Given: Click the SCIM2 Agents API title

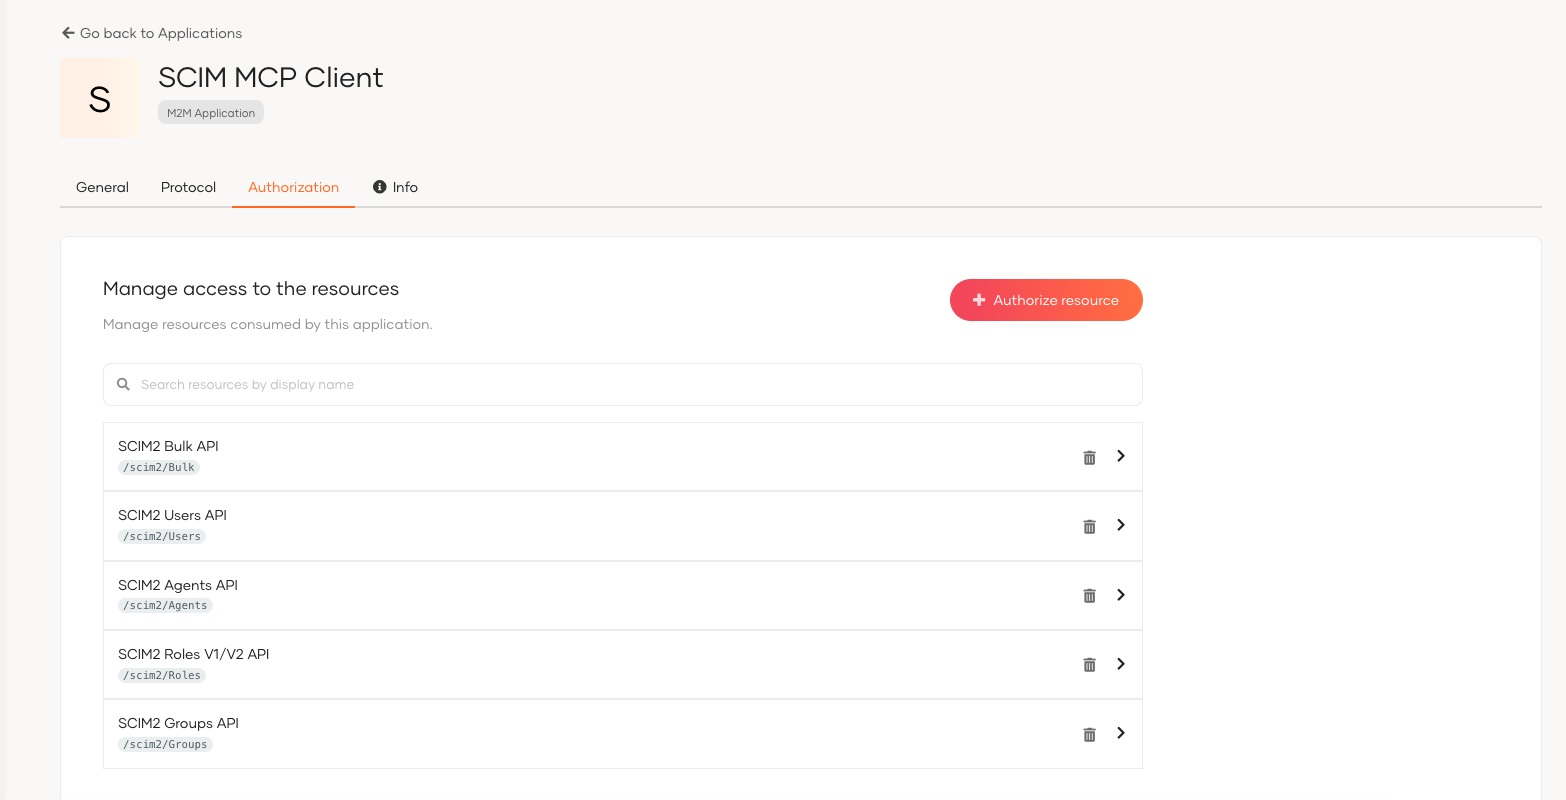Looking at the screenshot, I should [x=178, y=585].
